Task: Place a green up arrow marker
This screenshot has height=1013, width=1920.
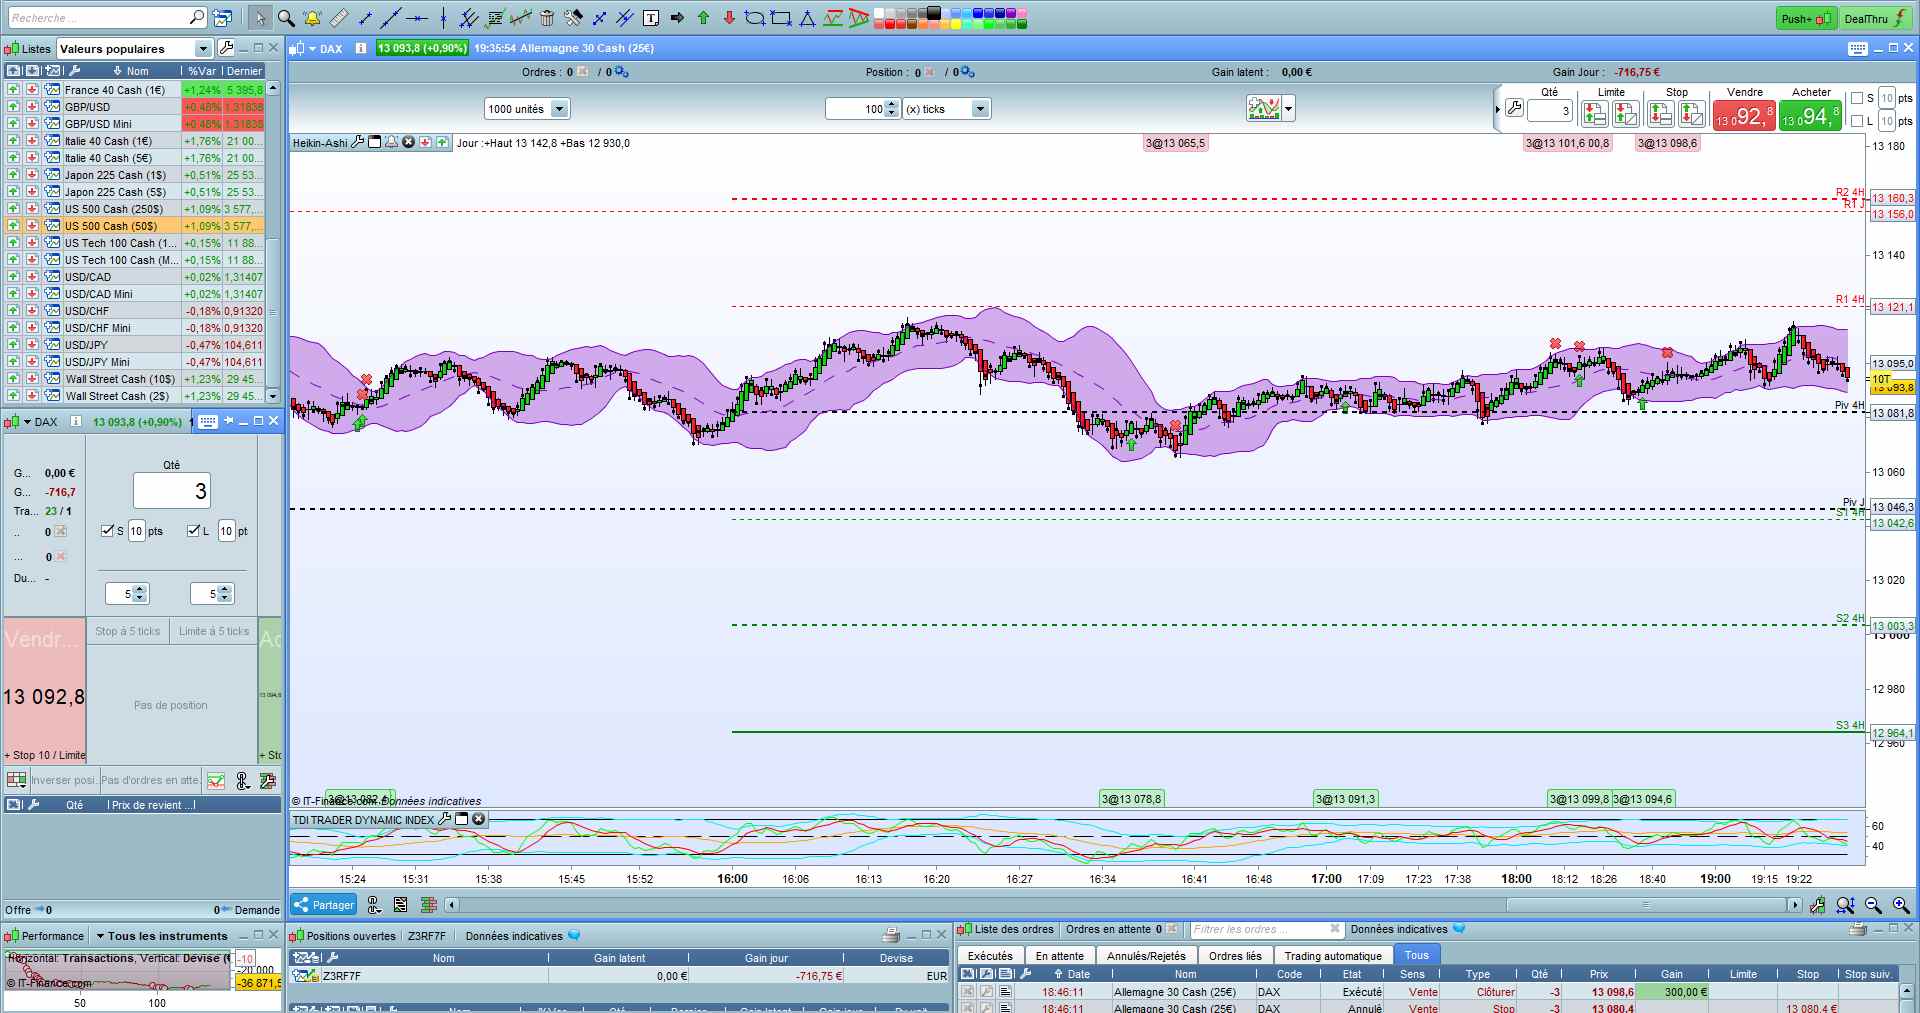Action: tap(703, 18)
